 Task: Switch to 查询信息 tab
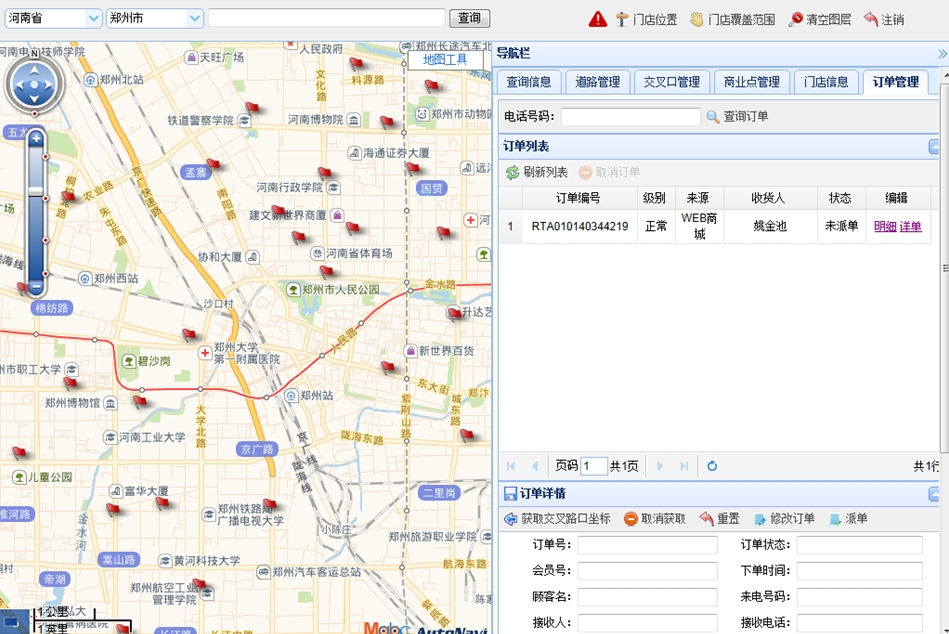528,82
